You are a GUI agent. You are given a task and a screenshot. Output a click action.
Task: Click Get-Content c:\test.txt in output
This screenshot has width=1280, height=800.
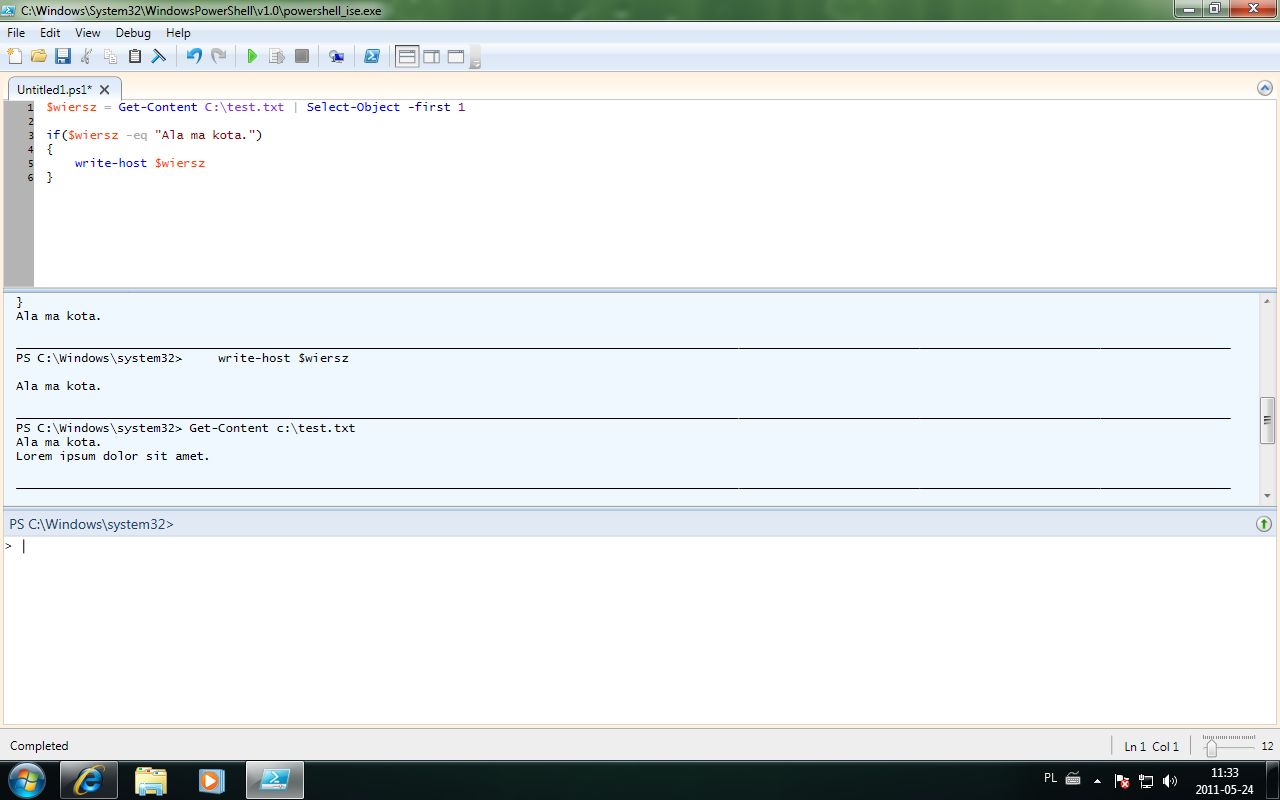272,428
